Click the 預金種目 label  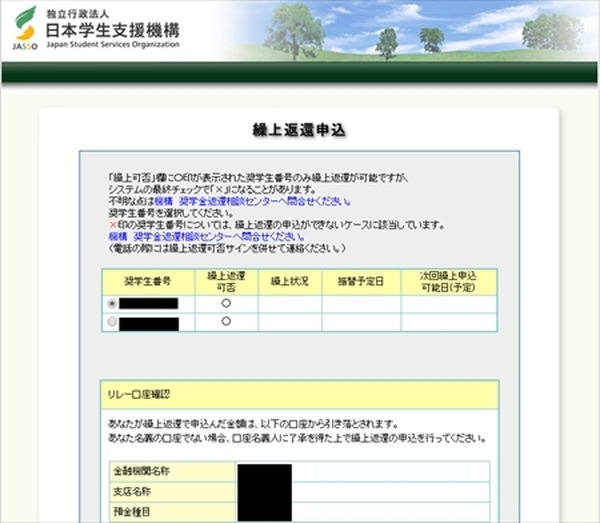(x=132, y=512)
